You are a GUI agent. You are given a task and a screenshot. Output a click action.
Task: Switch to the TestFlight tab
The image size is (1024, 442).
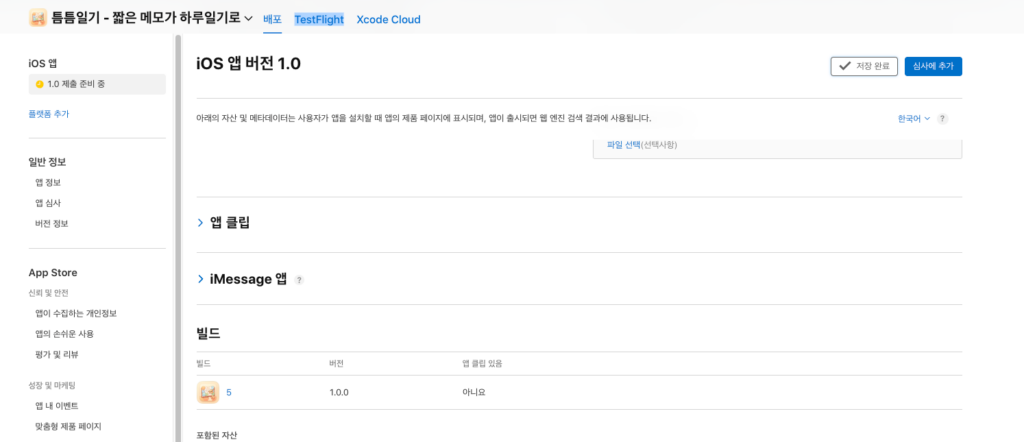pos(319,19)
